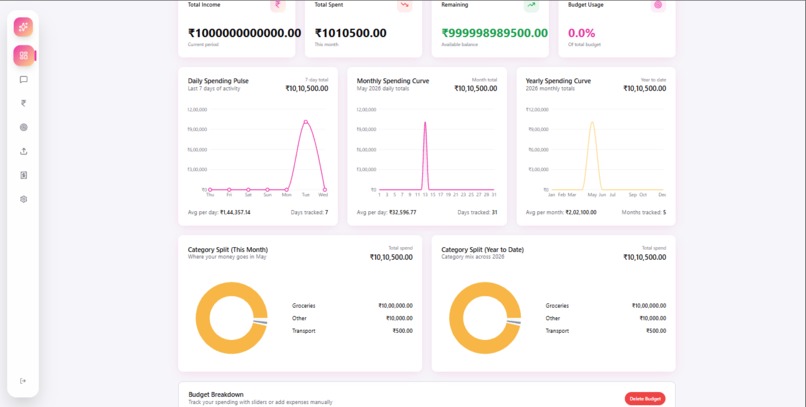Click the app logo at top of sidebar
Viewport: 806px width, 407px height.
point(23,27)
